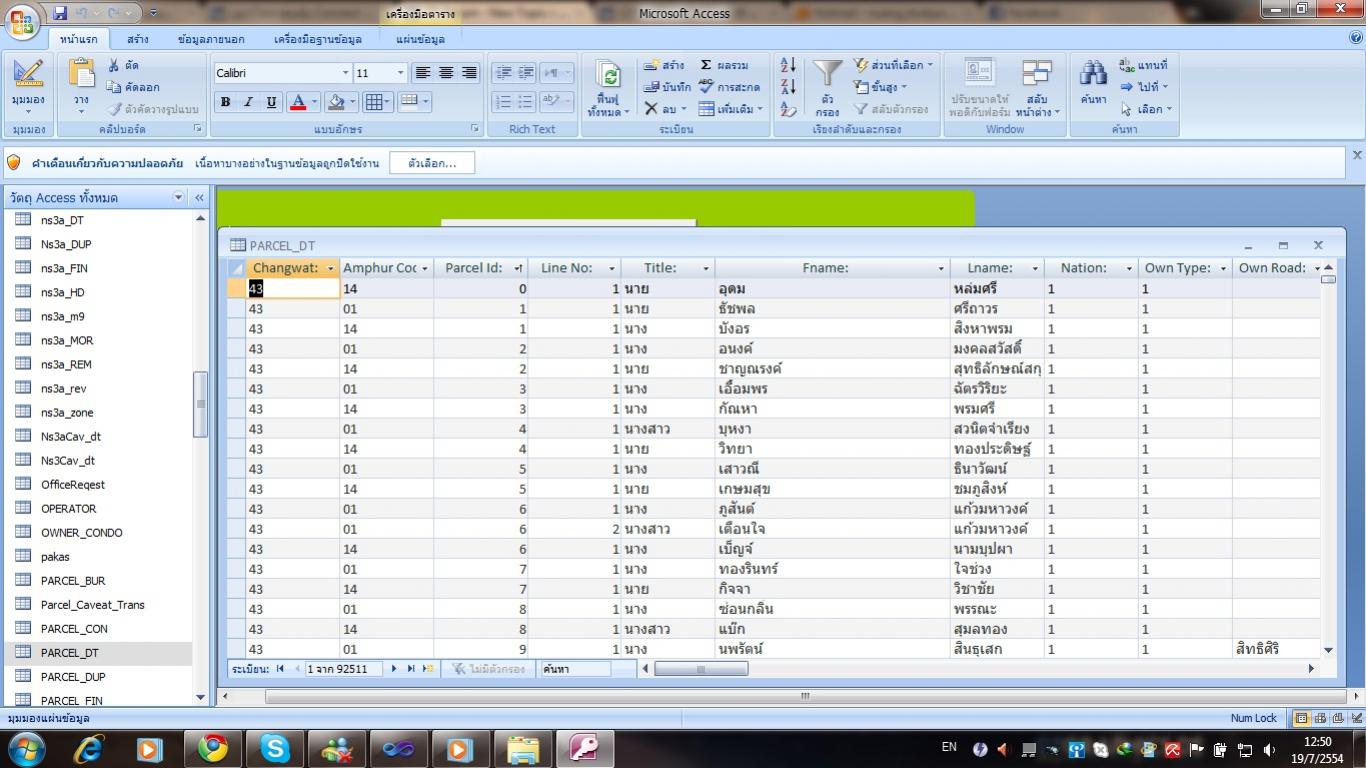Open Selection (ส่วนที่เลือก) filter dropdown

[x=893, y=65]
